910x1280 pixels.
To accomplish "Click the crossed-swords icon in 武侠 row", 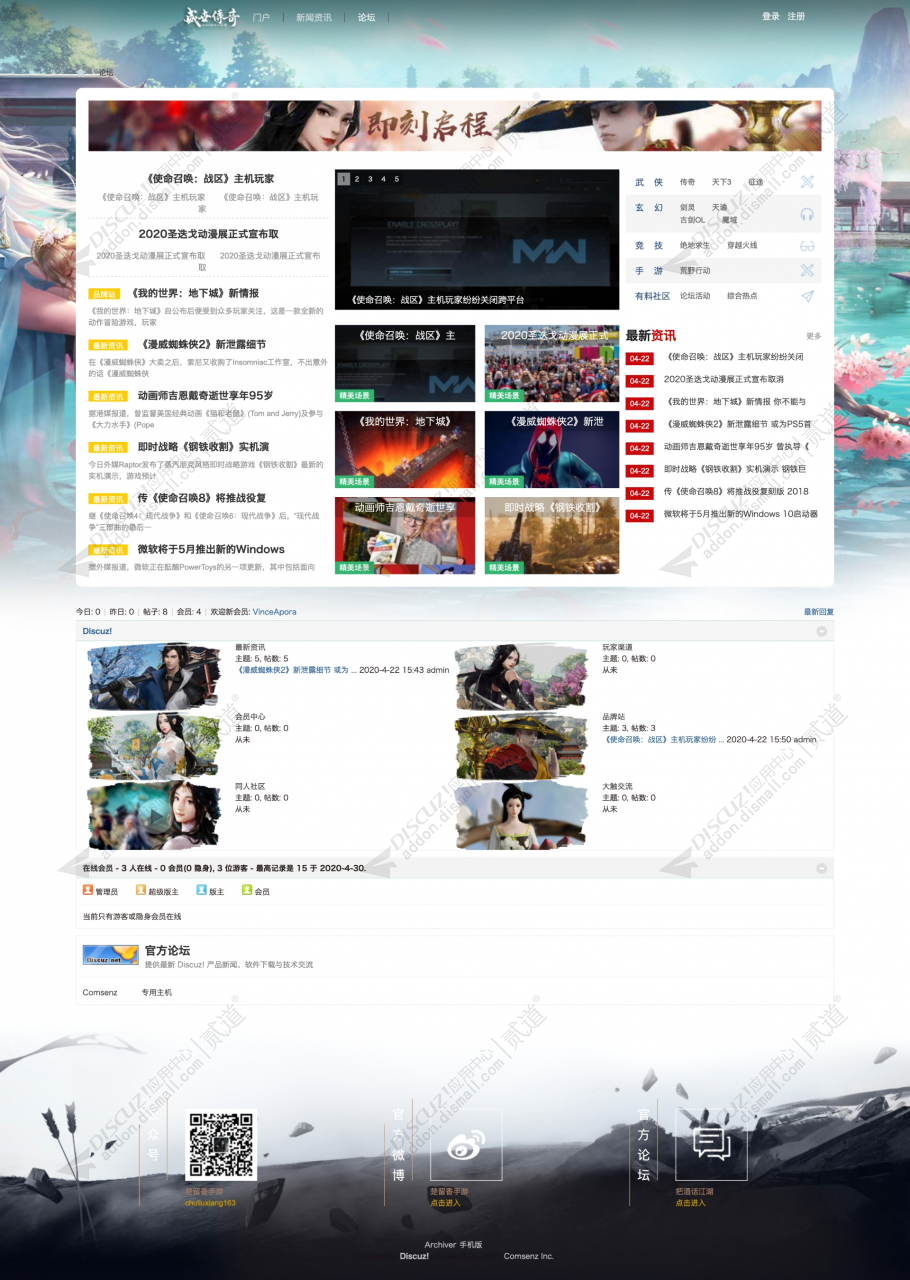I will pos(807,182).
